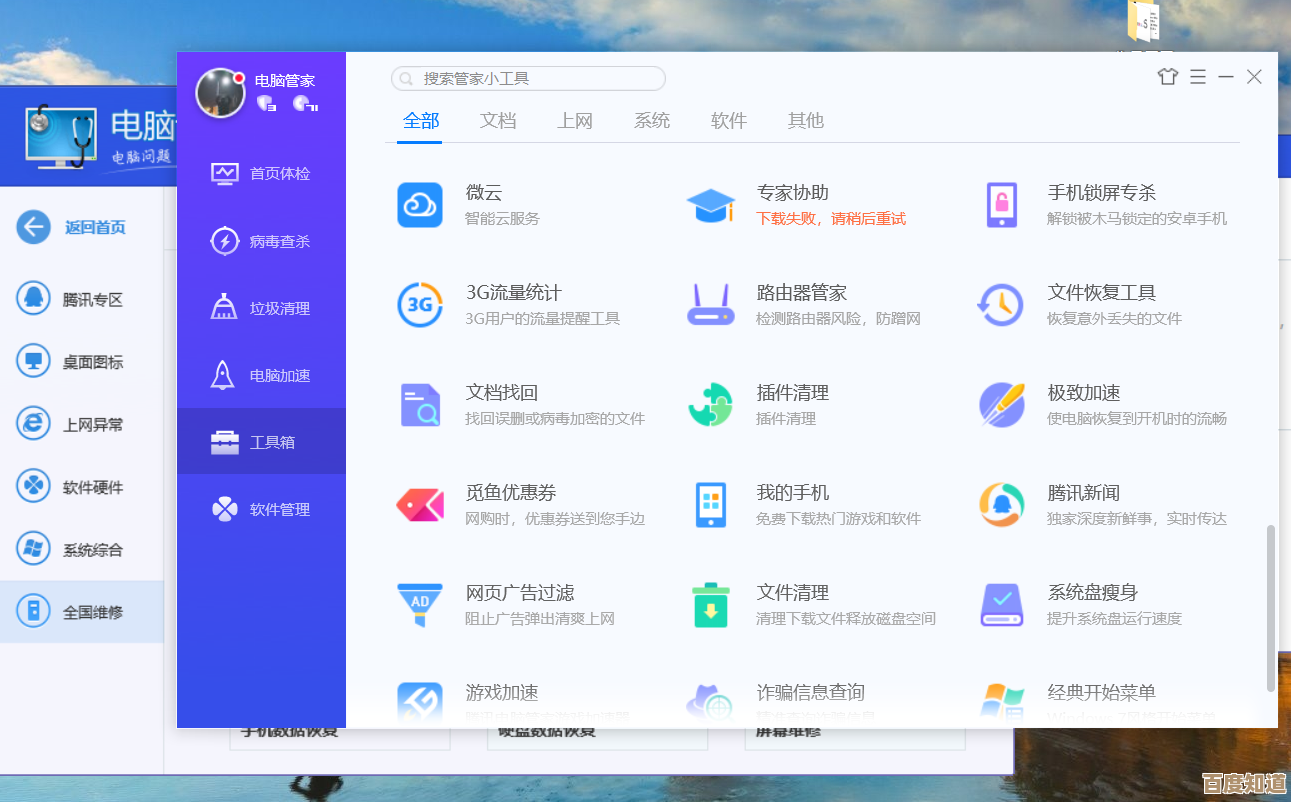The height and width of the screenshot is (802, 1291).
Task: Click the 文件恢复工具 clock icon
Action: [1001, 305]
